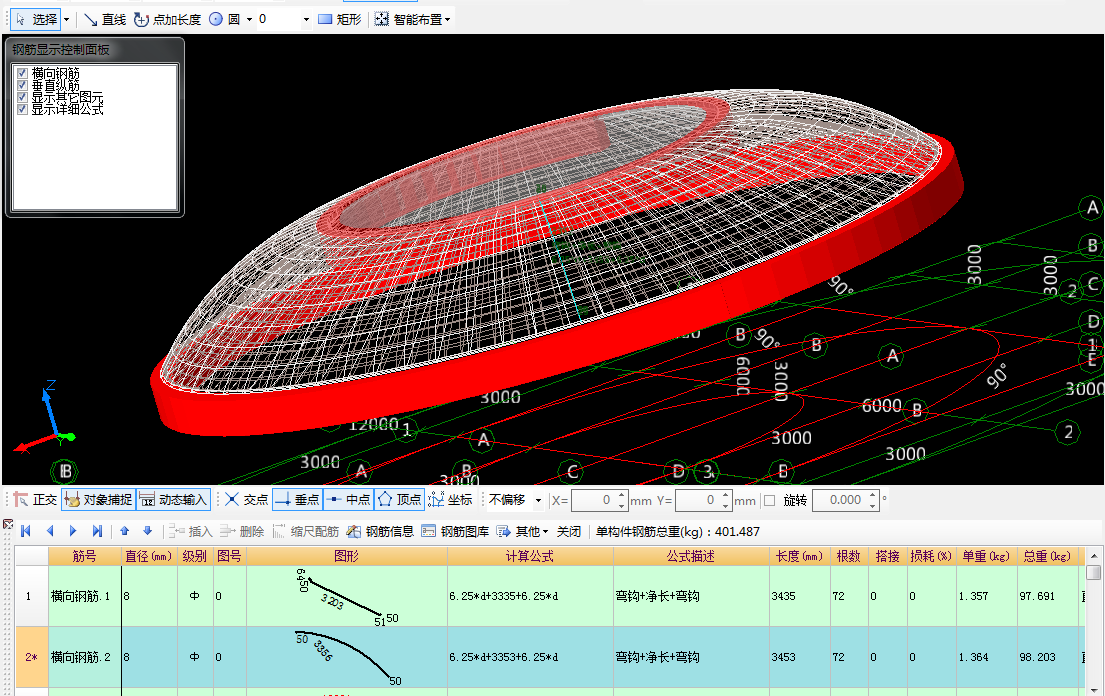Click the 公式描述 column header
This screenshot has width=1105, height=696.
pyautogui.click(x=691, y=557)
